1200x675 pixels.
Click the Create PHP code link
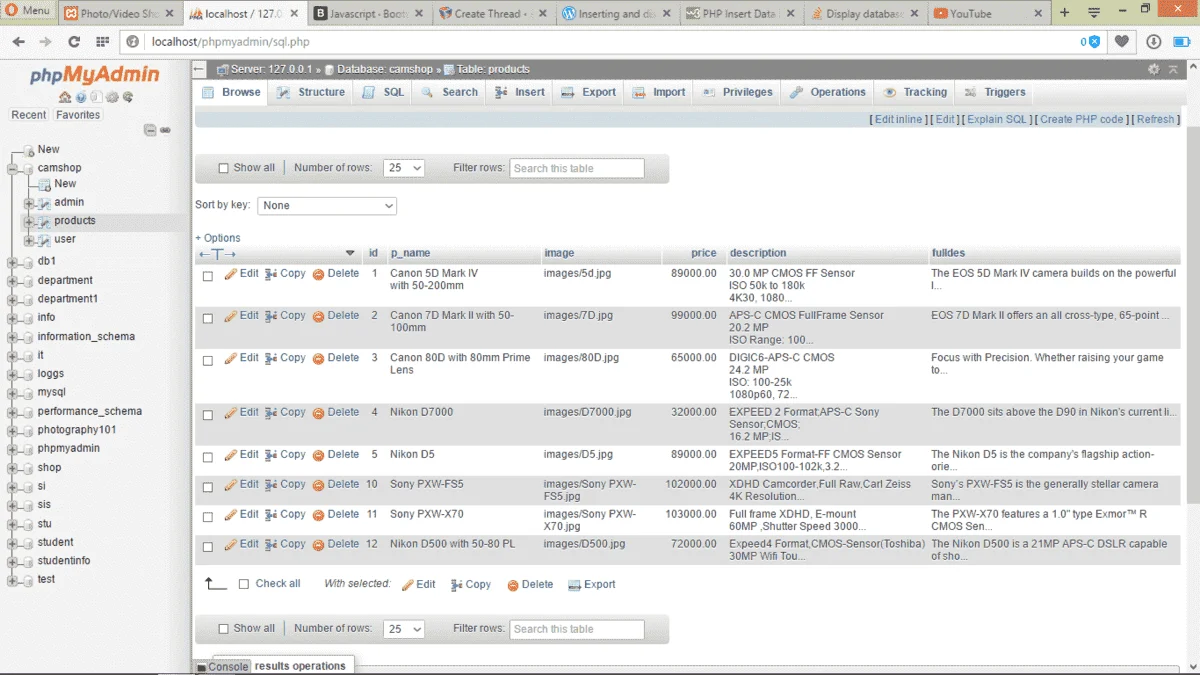tap(1081, 119)
